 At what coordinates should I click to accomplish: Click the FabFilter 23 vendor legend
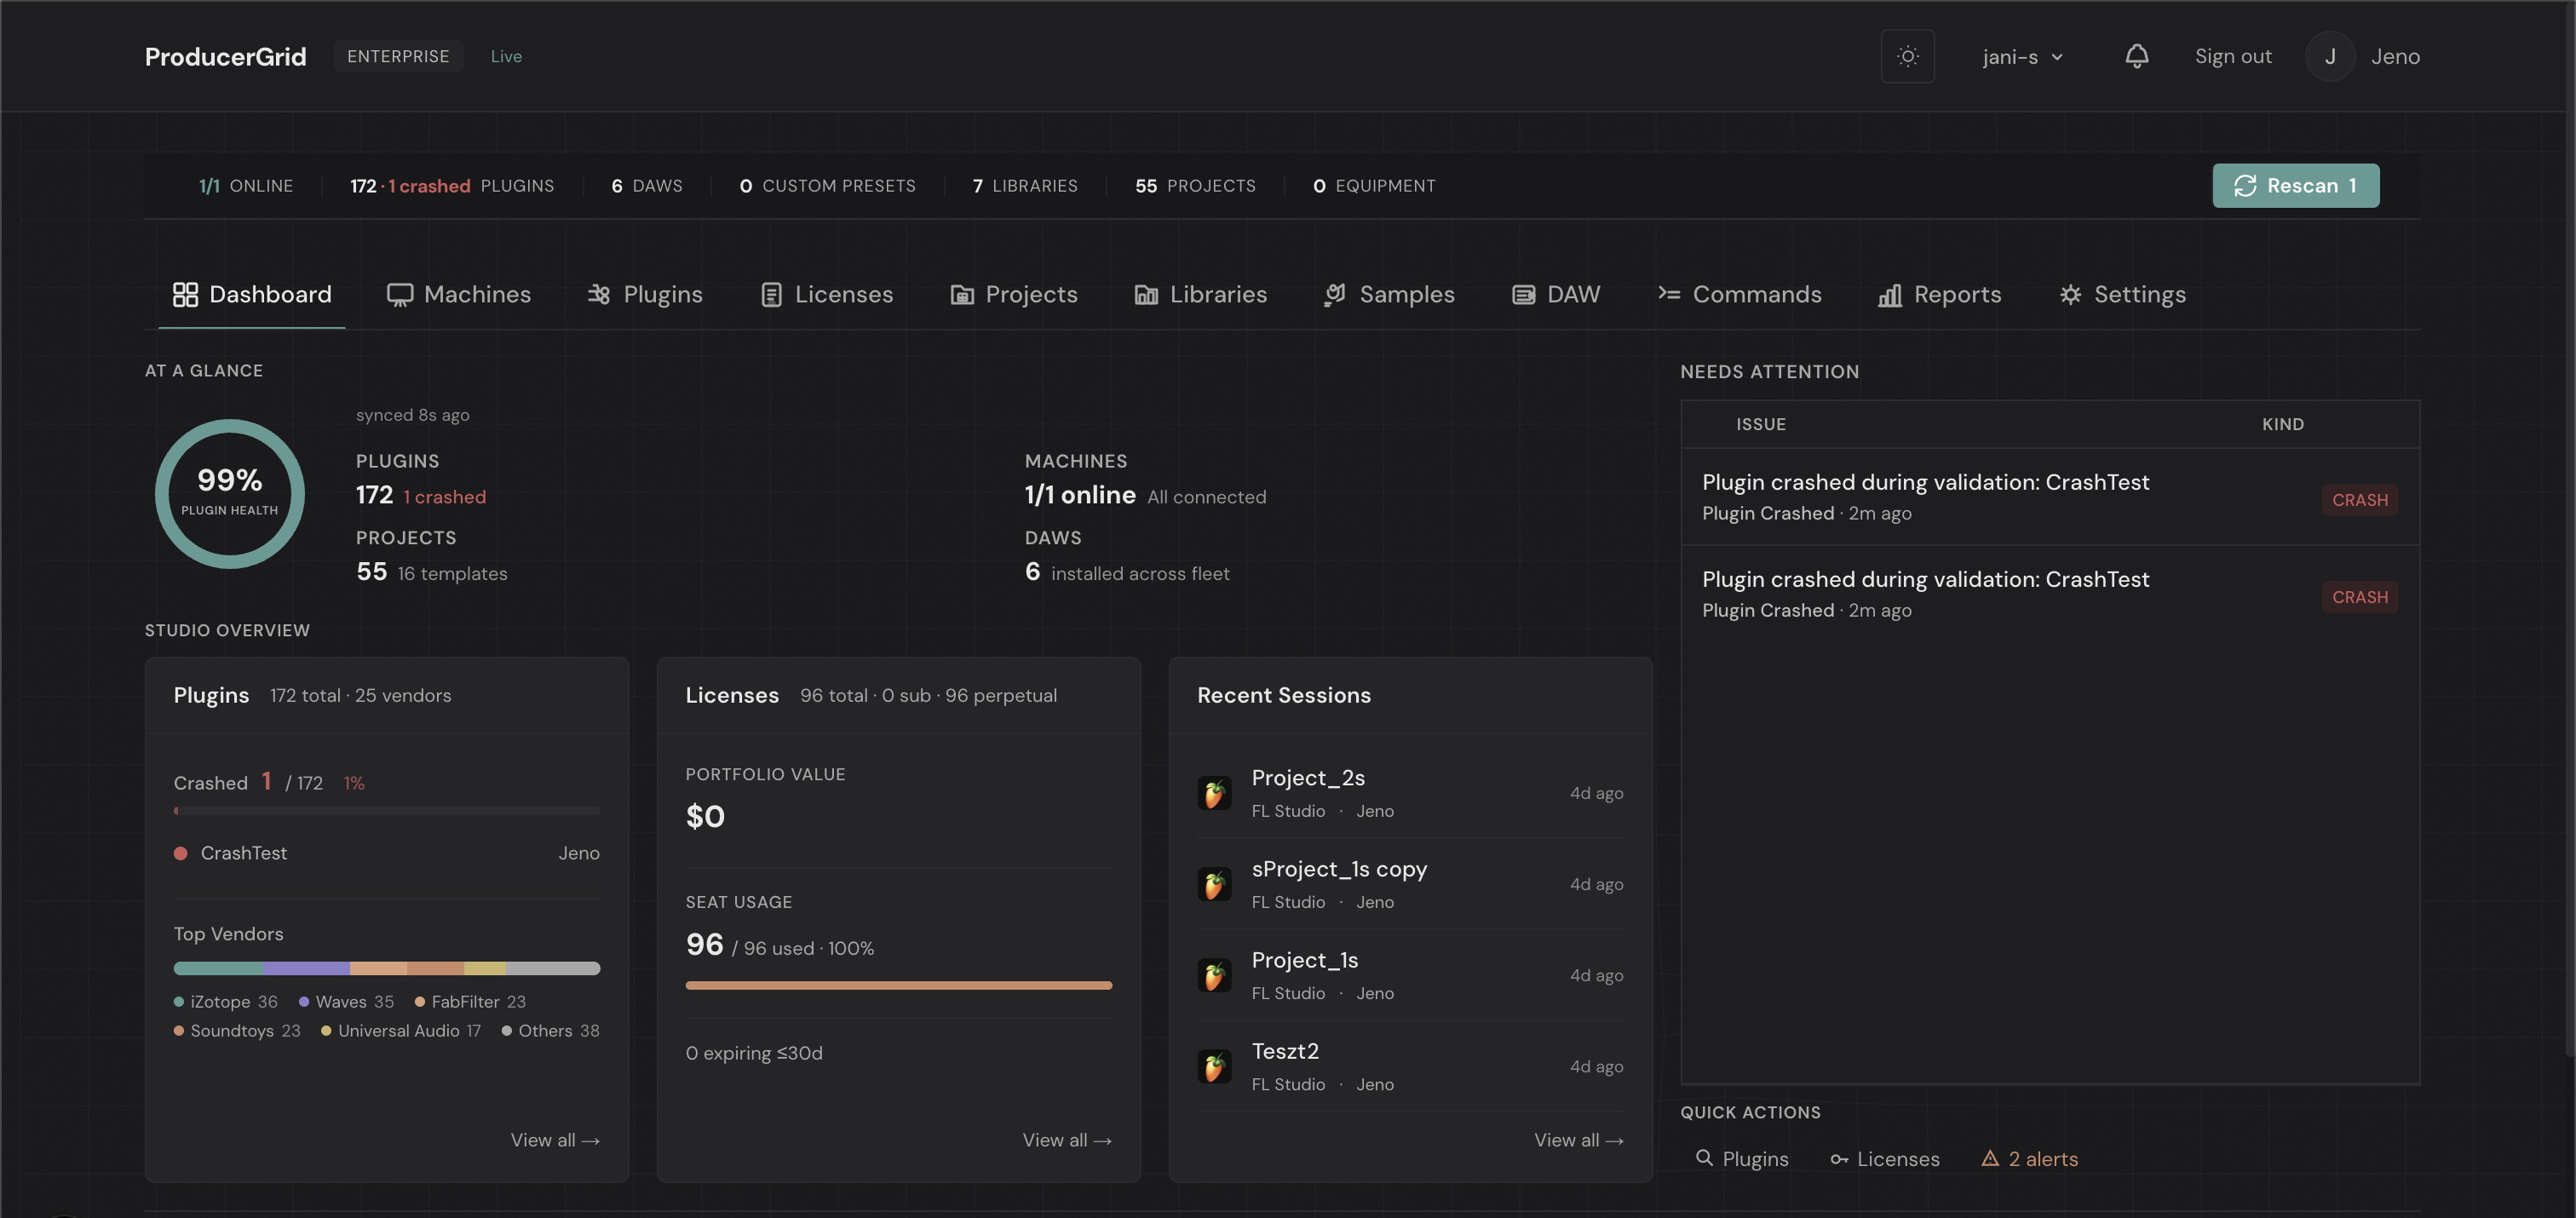[x=470, y=1001]
